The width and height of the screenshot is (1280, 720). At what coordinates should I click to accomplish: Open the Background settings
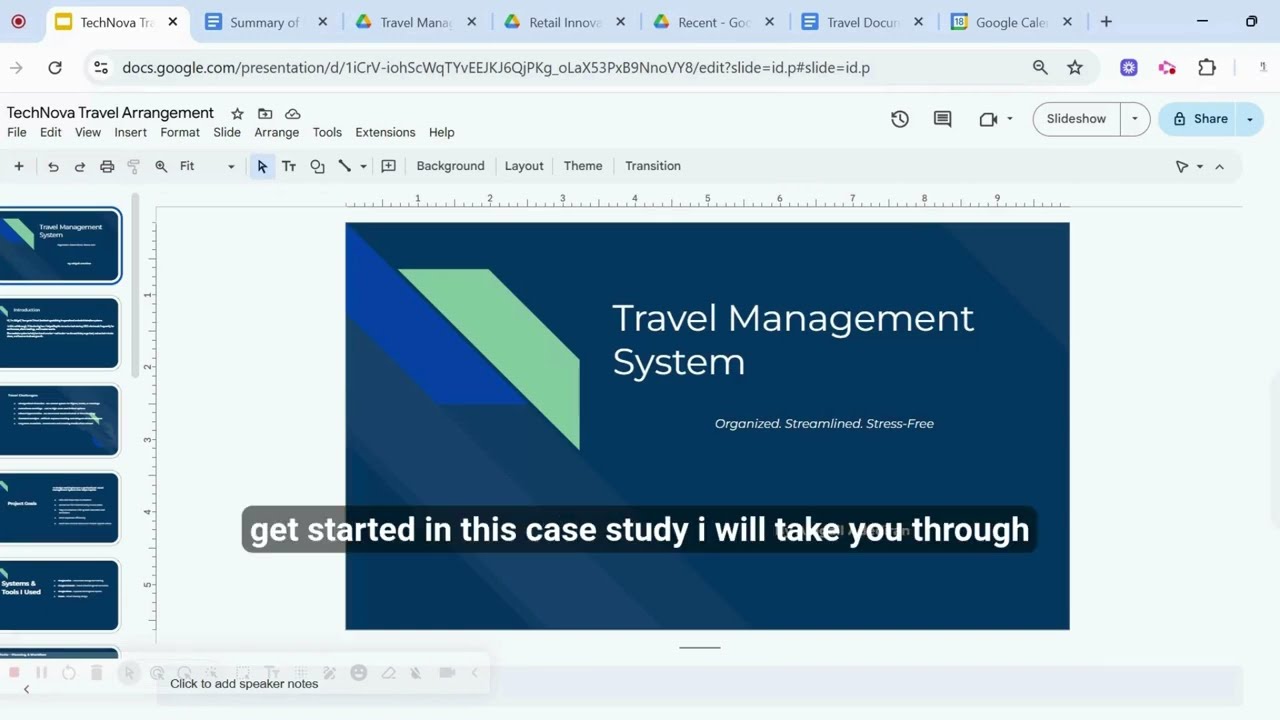pyautogui.click(x=450, y=166)
